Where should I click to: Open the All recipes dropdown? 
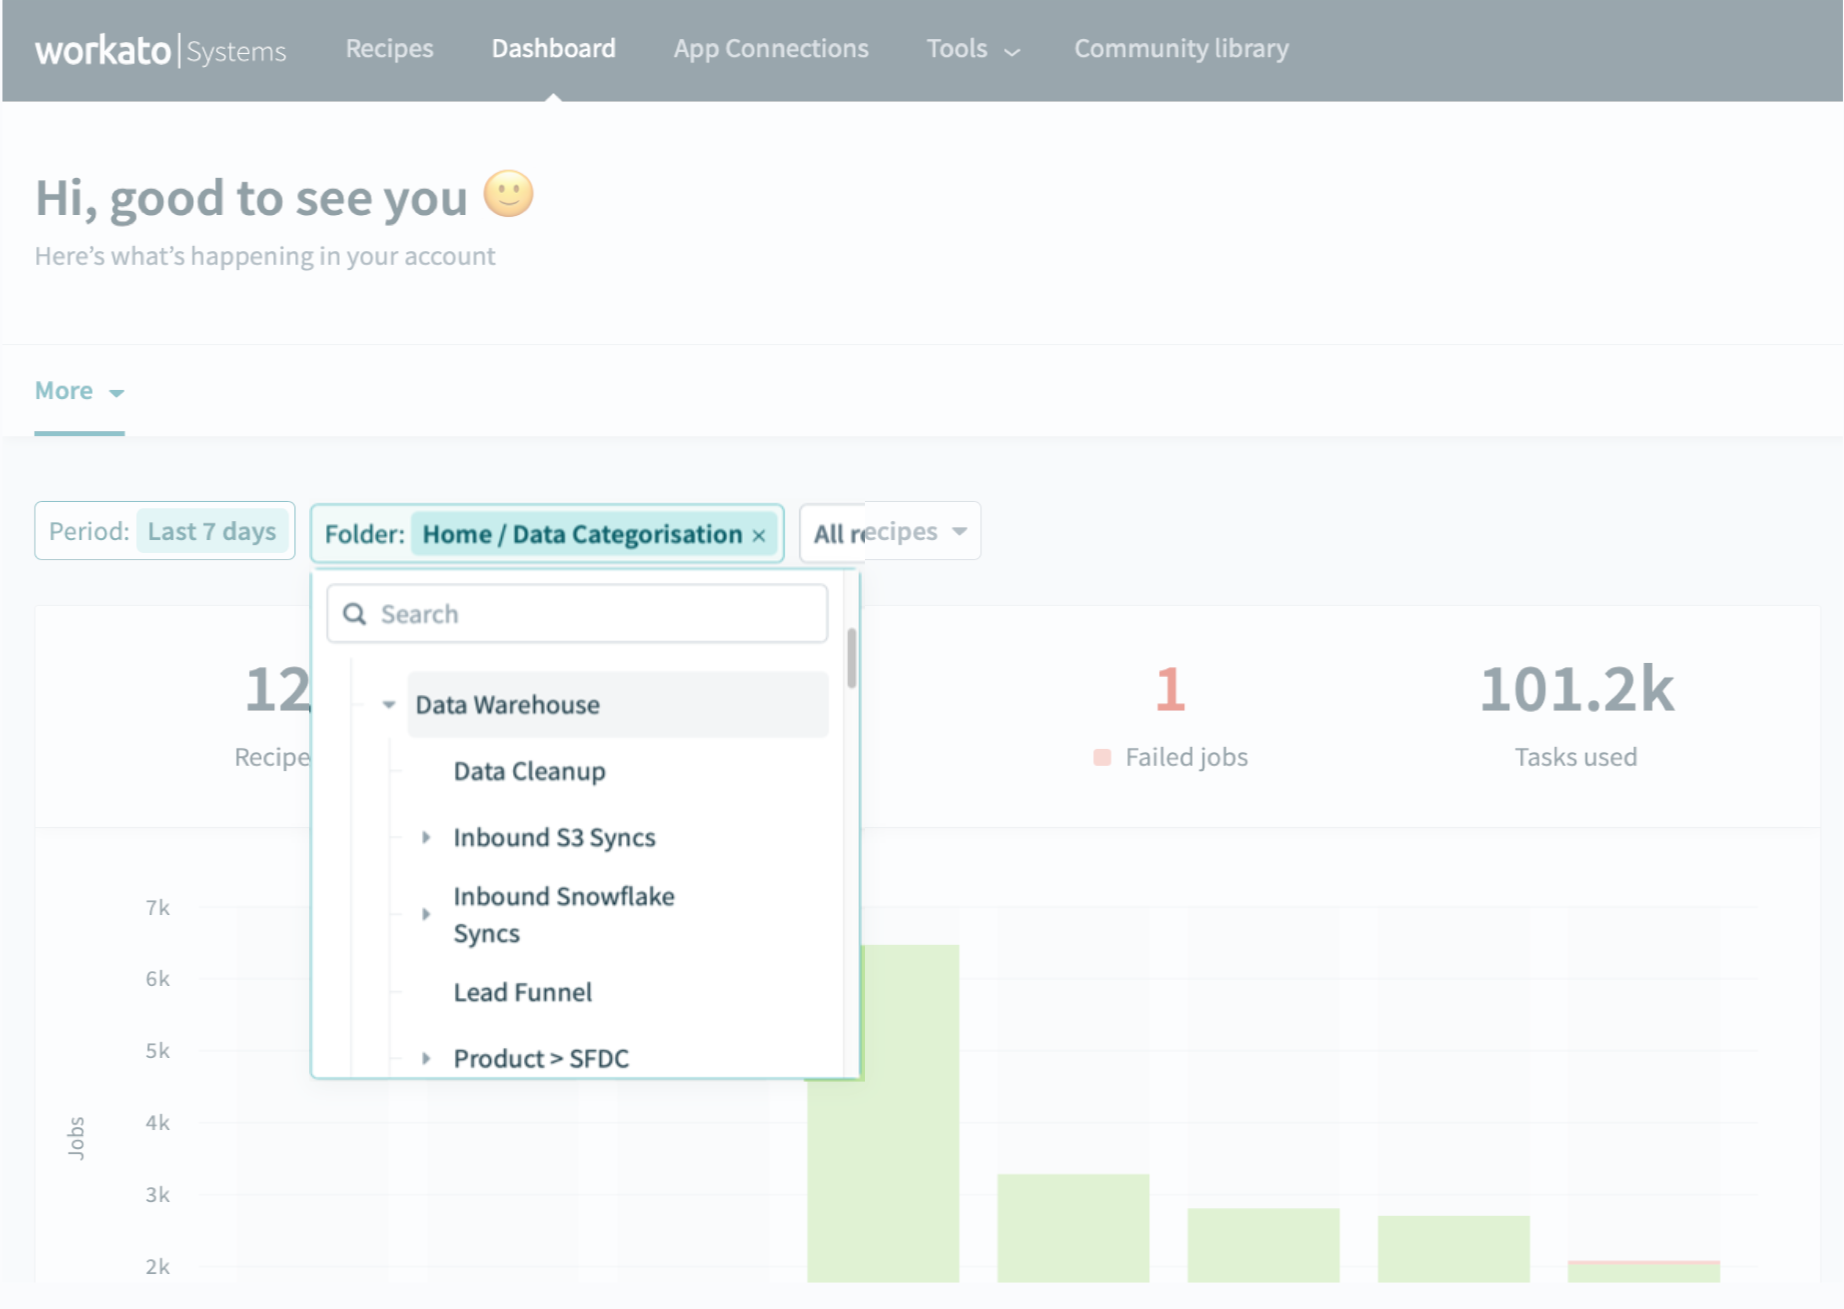click(x=890, y=531)
